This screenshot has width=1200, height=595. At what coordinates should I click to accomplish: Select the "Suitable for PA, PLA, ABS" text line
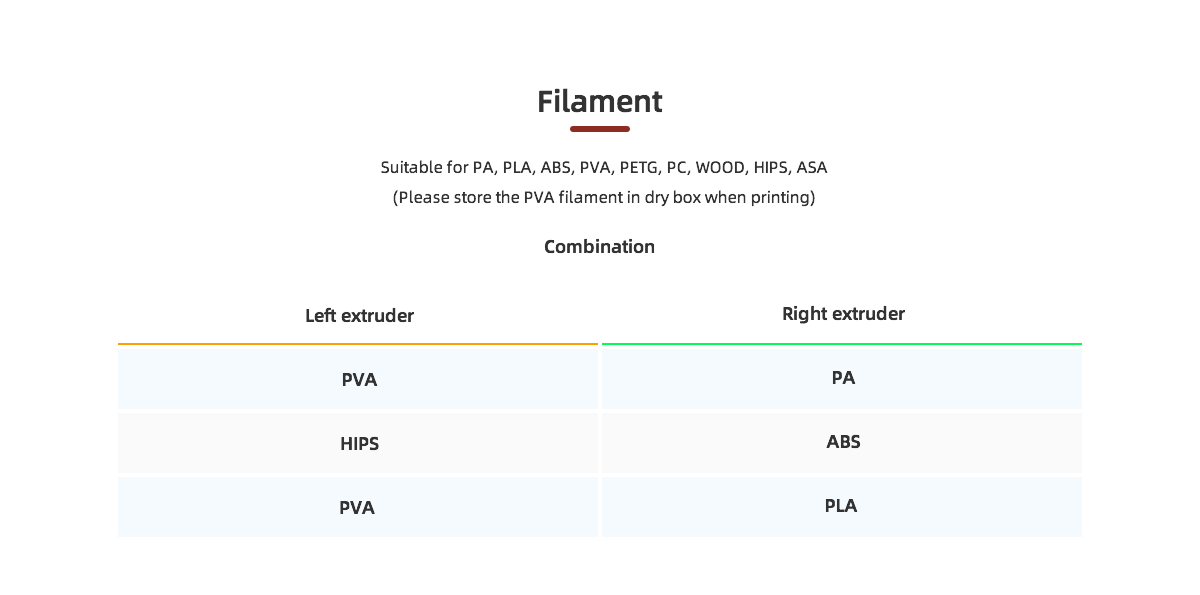[603, 167]
